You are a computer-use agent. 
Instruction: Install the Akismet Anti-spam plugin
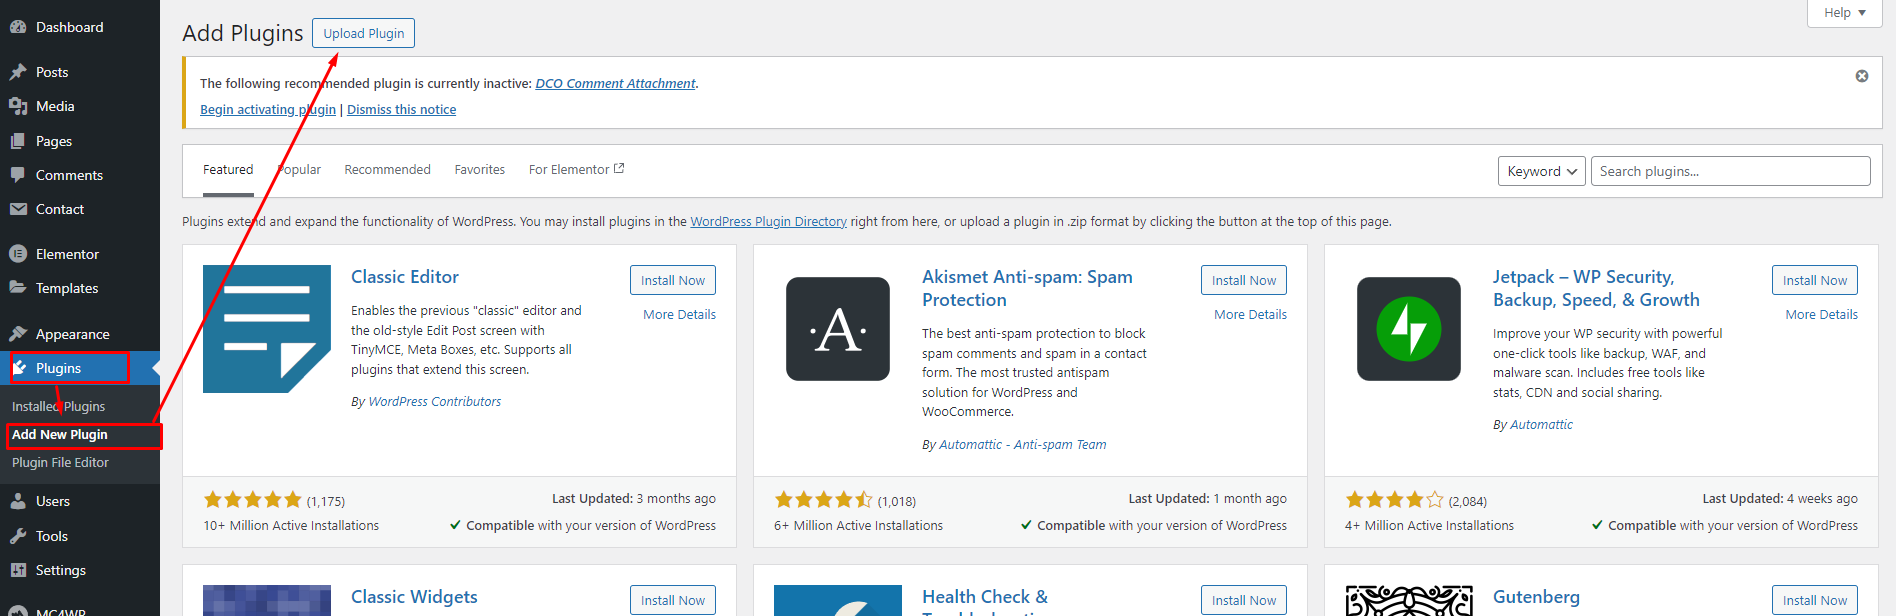click(1243, 281)
